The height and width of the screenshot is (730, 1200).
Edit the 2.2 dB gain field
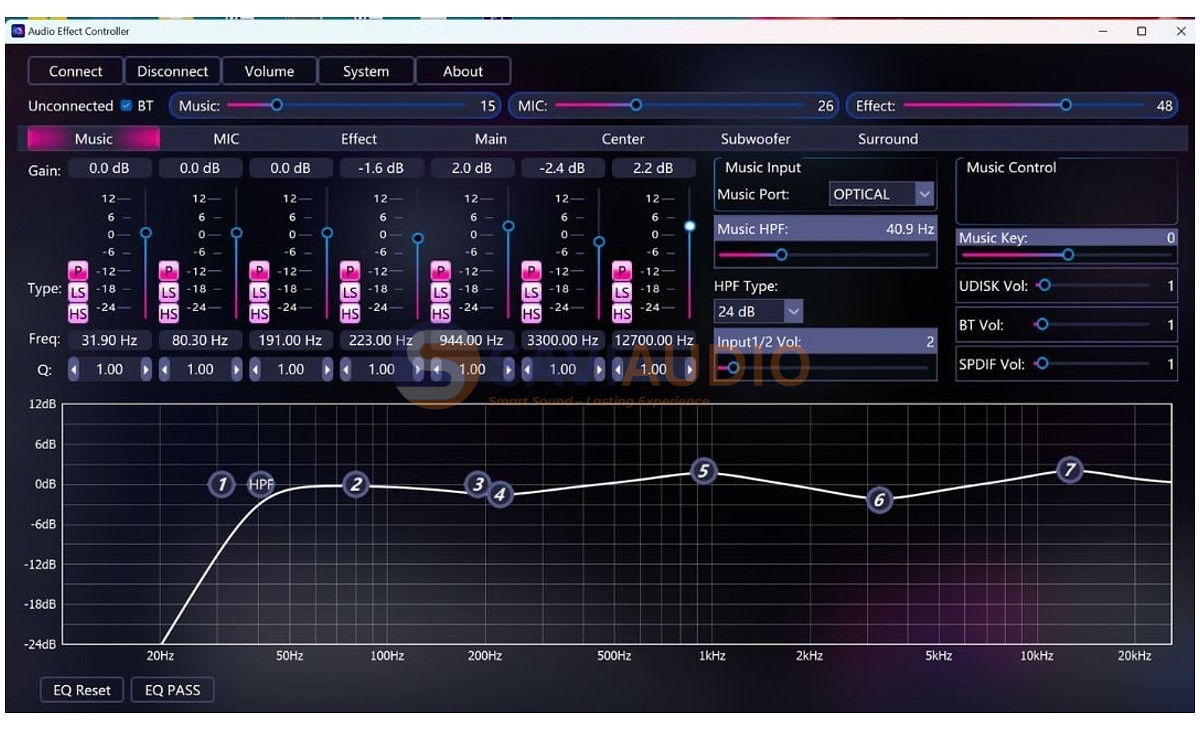point(653,168)
